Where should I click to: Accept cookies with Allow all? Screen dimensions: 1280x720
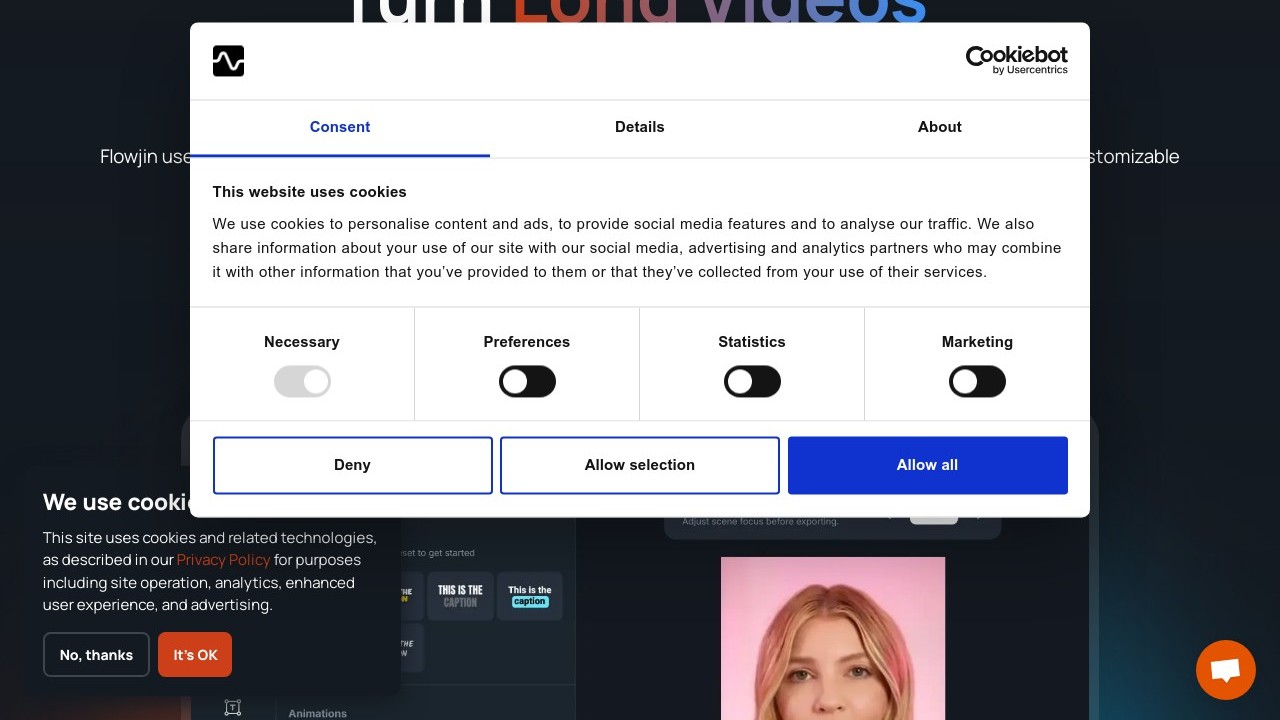pos(927,465)
